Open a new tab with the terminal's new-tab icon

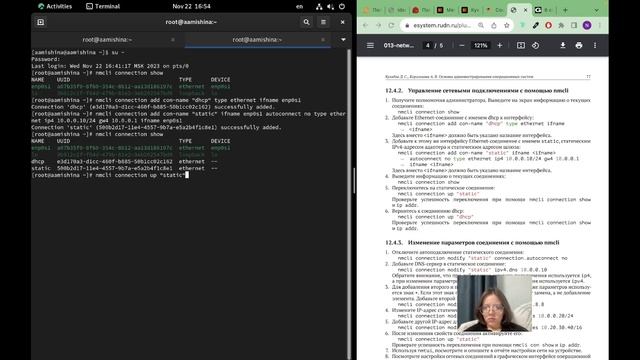click(40, 22)
